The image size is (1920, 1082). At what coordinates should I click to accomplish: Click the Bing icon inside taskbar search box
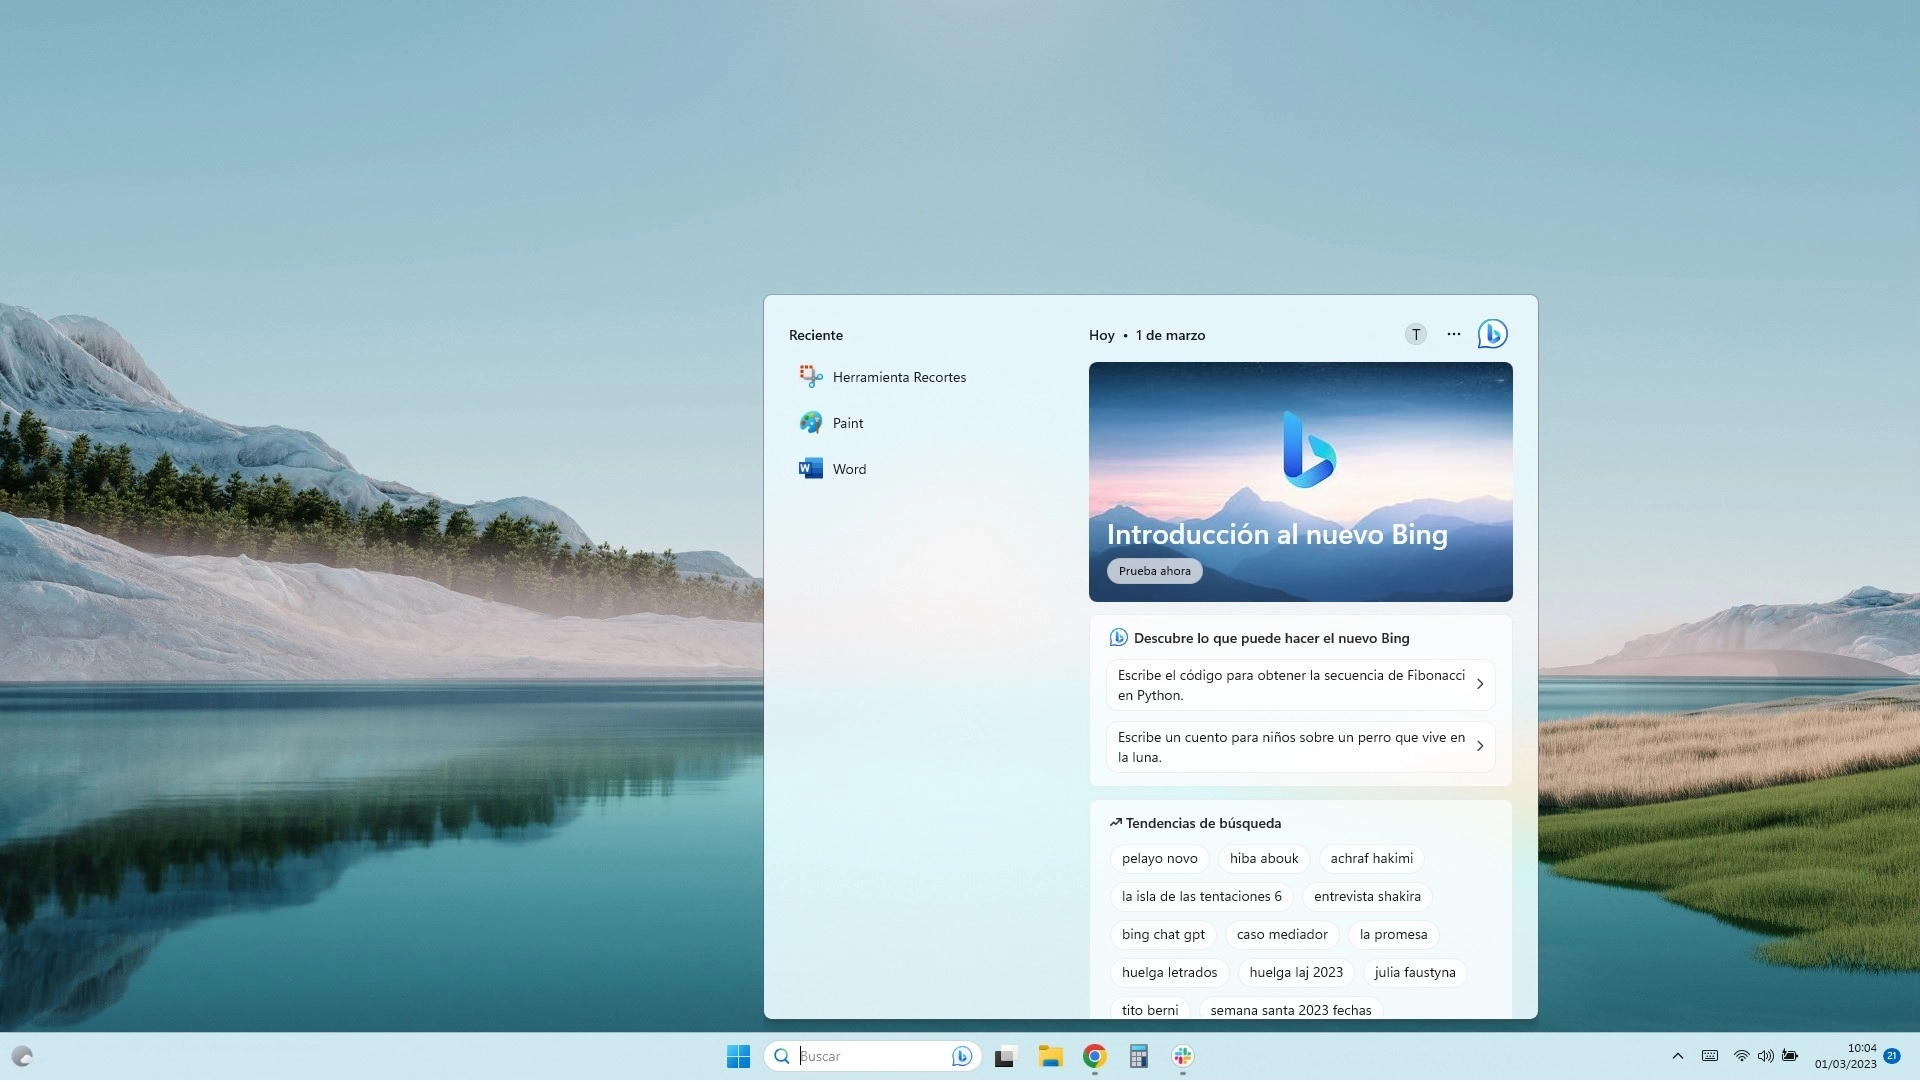961,1056
